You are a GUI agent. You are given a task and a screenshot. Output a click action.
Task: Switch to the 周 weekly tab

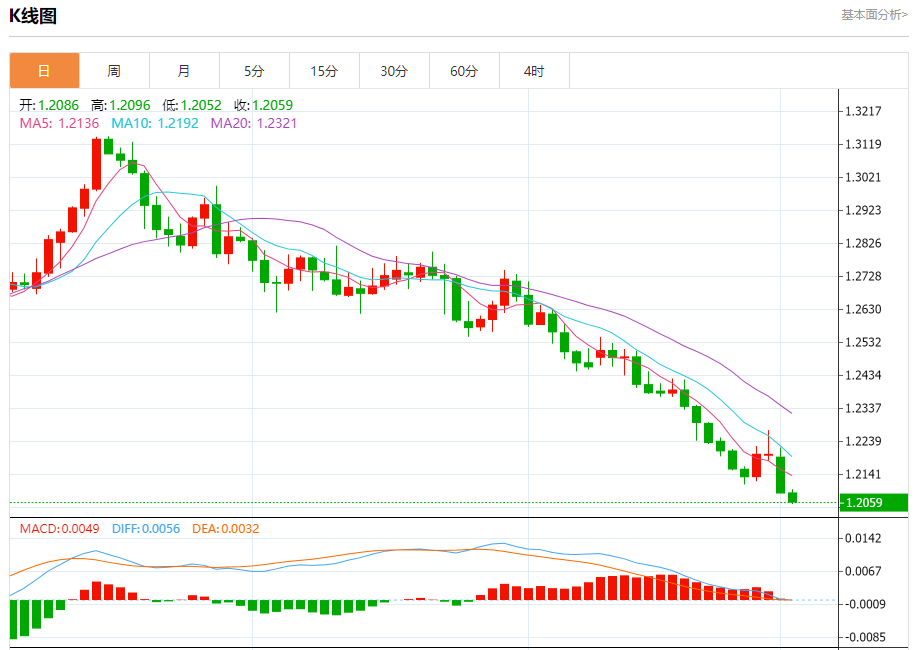pos(114,71)
